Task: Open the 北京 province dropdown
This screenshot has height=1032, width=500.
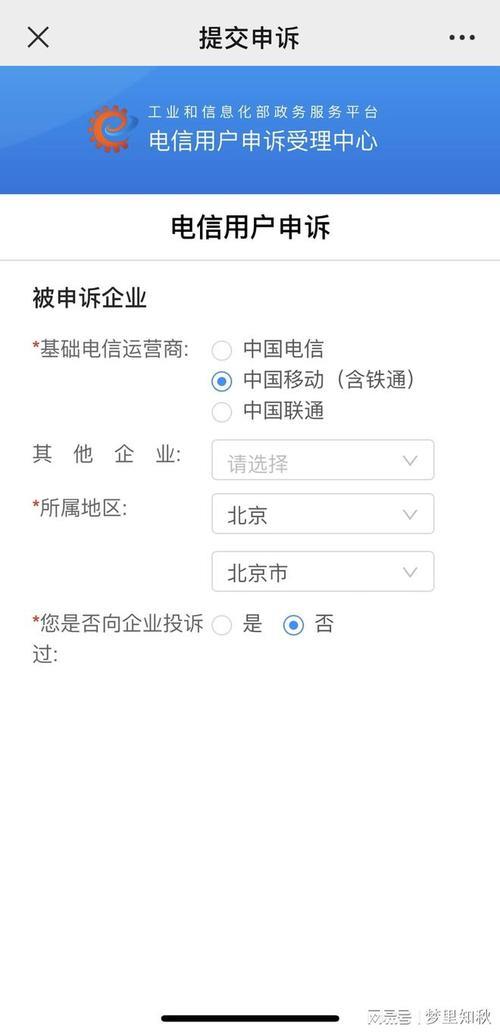Action: pyautogui.click(x=322, y=513)
